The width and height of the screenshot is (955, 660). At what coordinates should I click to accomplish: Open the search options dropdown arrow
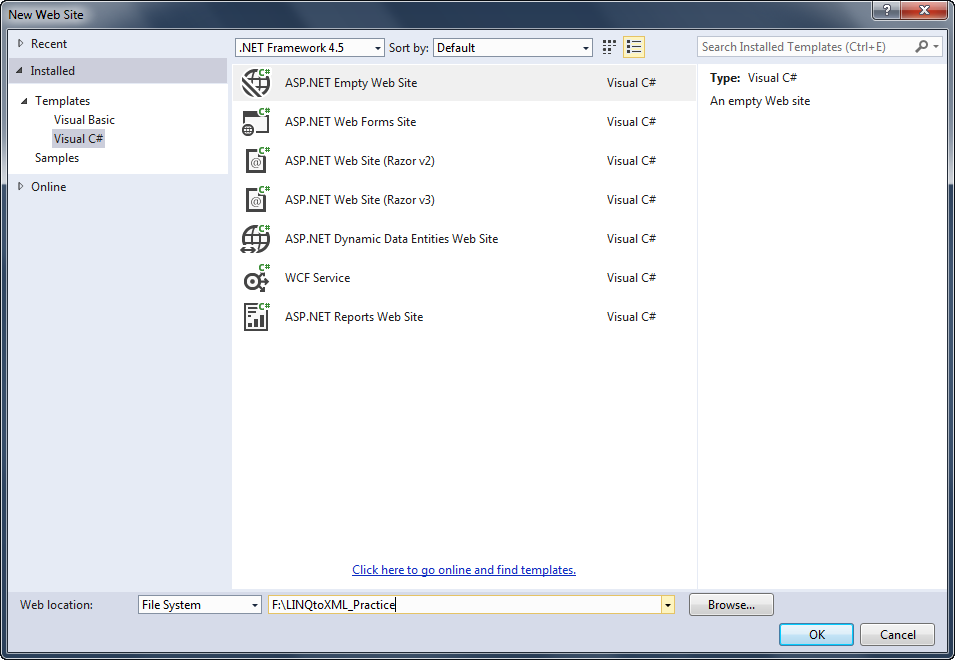[x=936, y=47]
